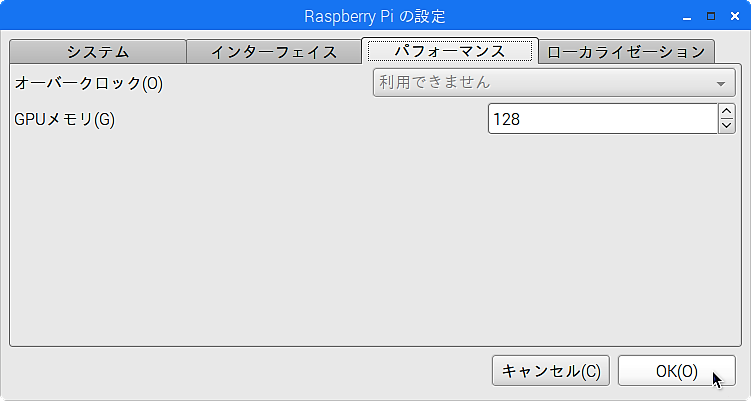751x401 pixels.
Task: Switch to the システム tab
Action: point(98,51)
